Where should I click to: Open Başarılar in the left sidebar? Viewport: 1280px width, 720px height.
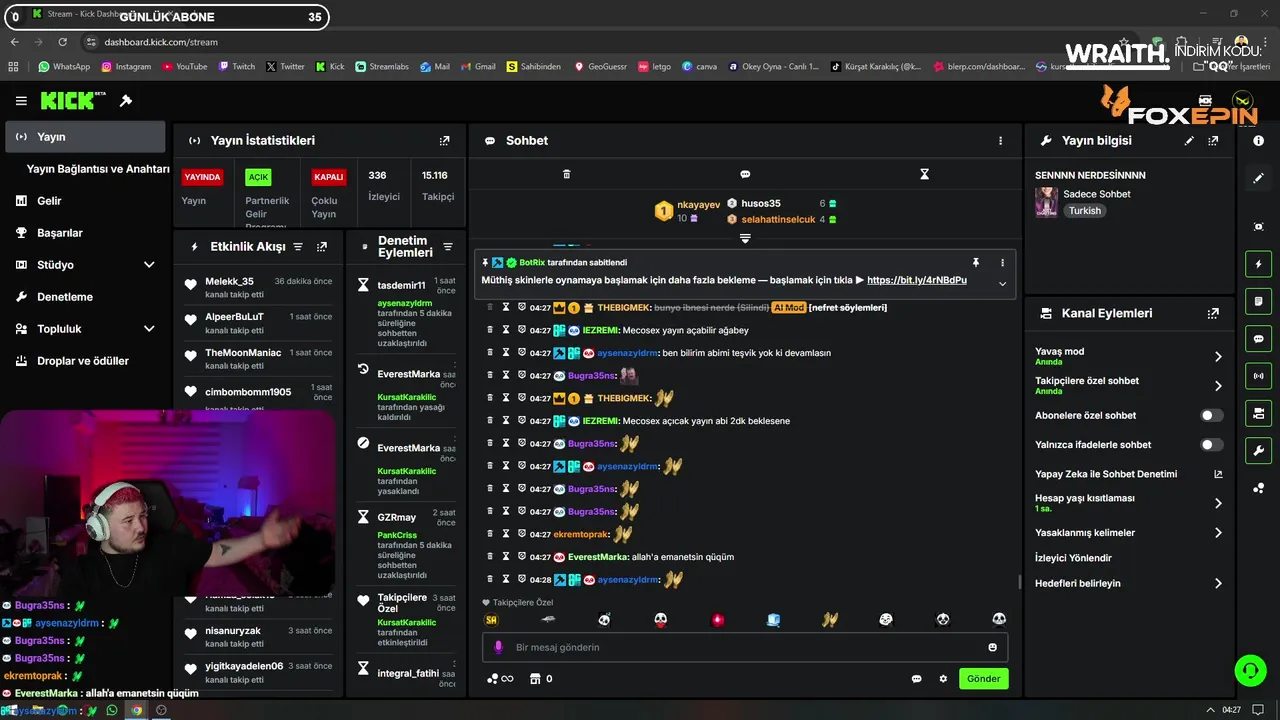coord(85,233)
